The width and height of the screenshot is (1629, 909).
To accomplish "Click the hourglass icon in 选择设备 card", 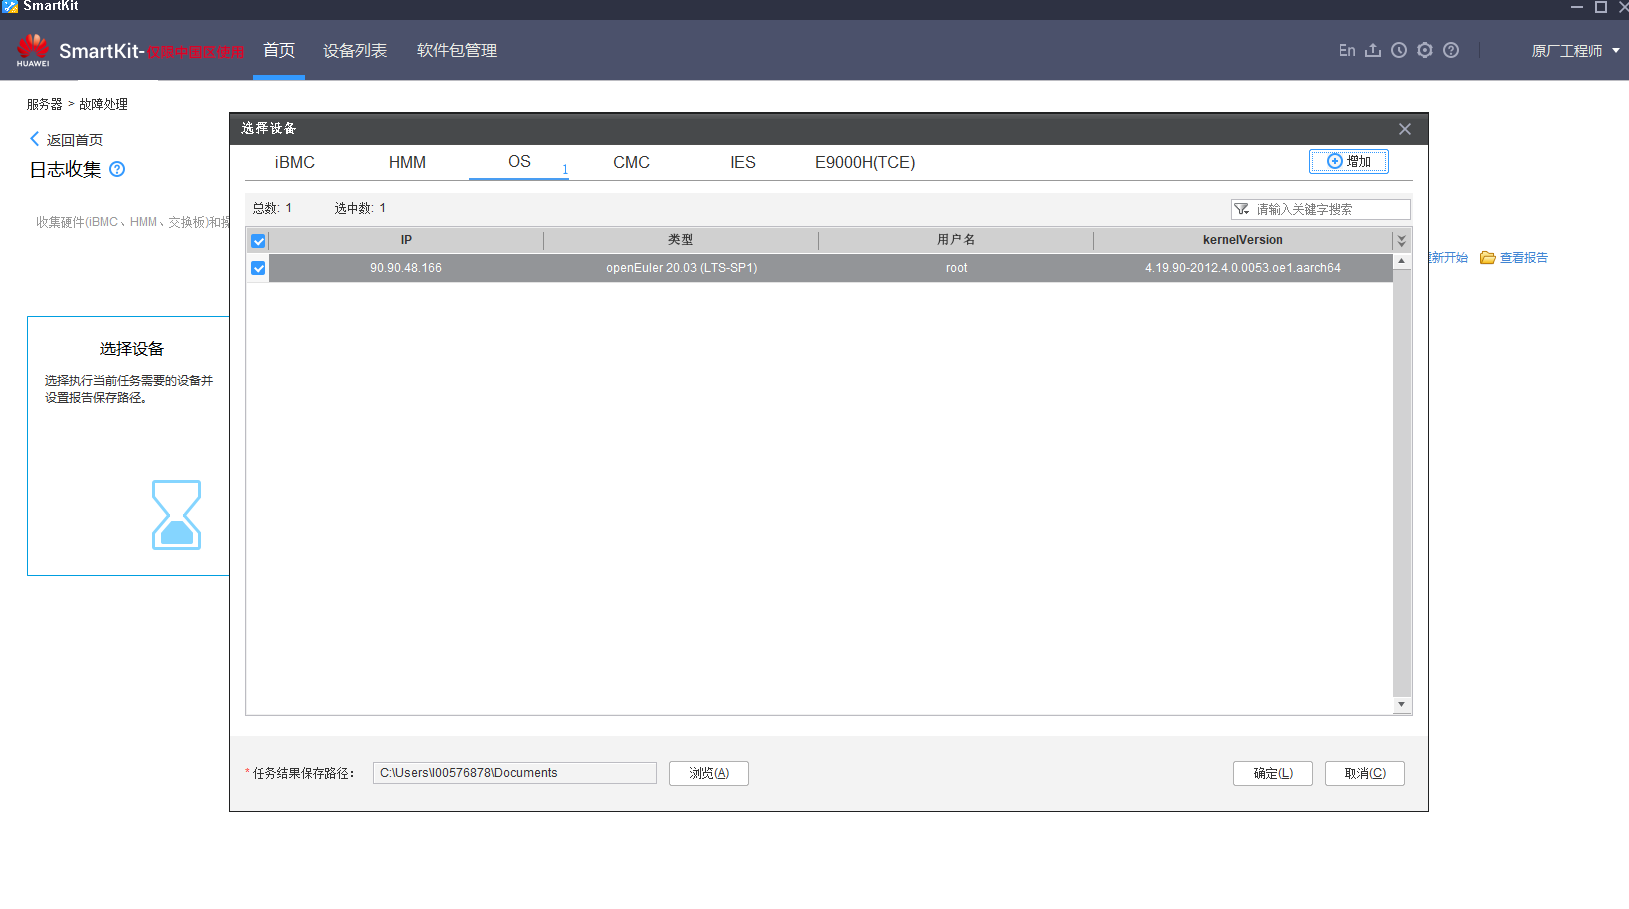I will click(x=176, y=515).
